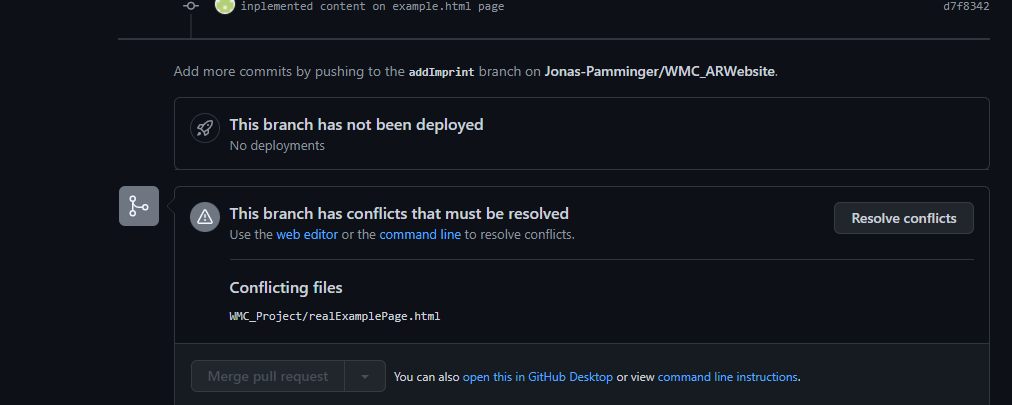This screenshot has width=1012, height=405.
Task: View command line instructions link
Action: 727,377
